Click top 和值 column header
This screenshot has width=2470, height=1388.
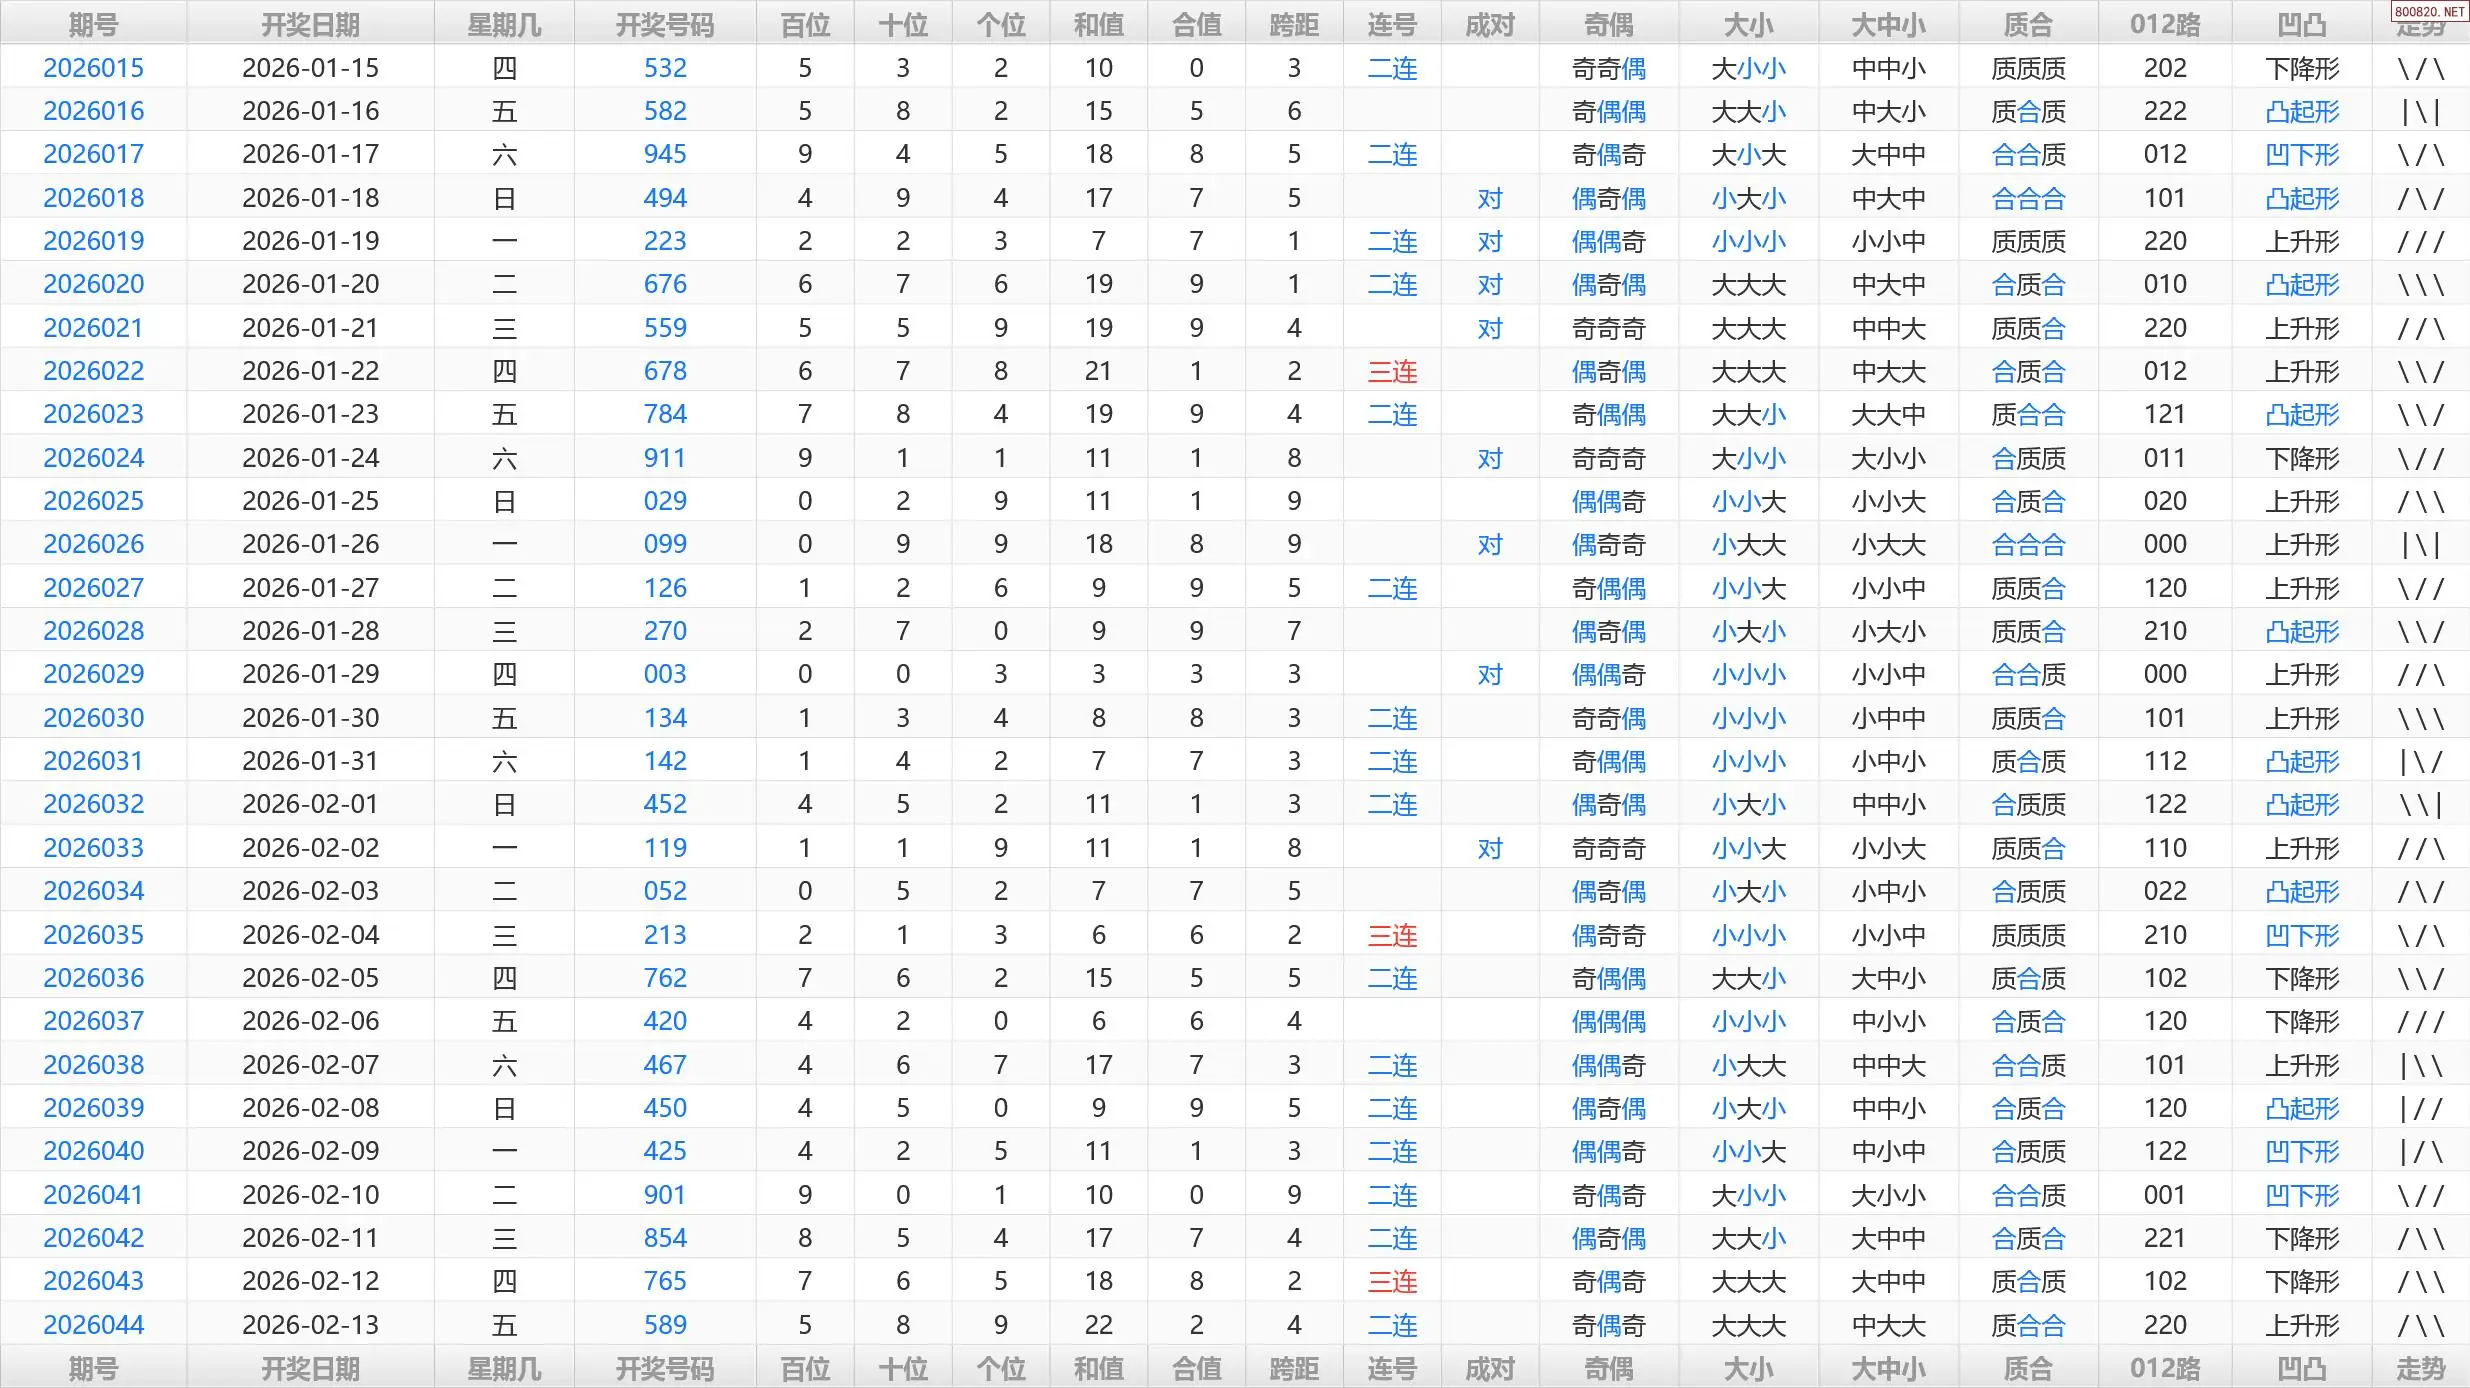tap(1098, 25)
